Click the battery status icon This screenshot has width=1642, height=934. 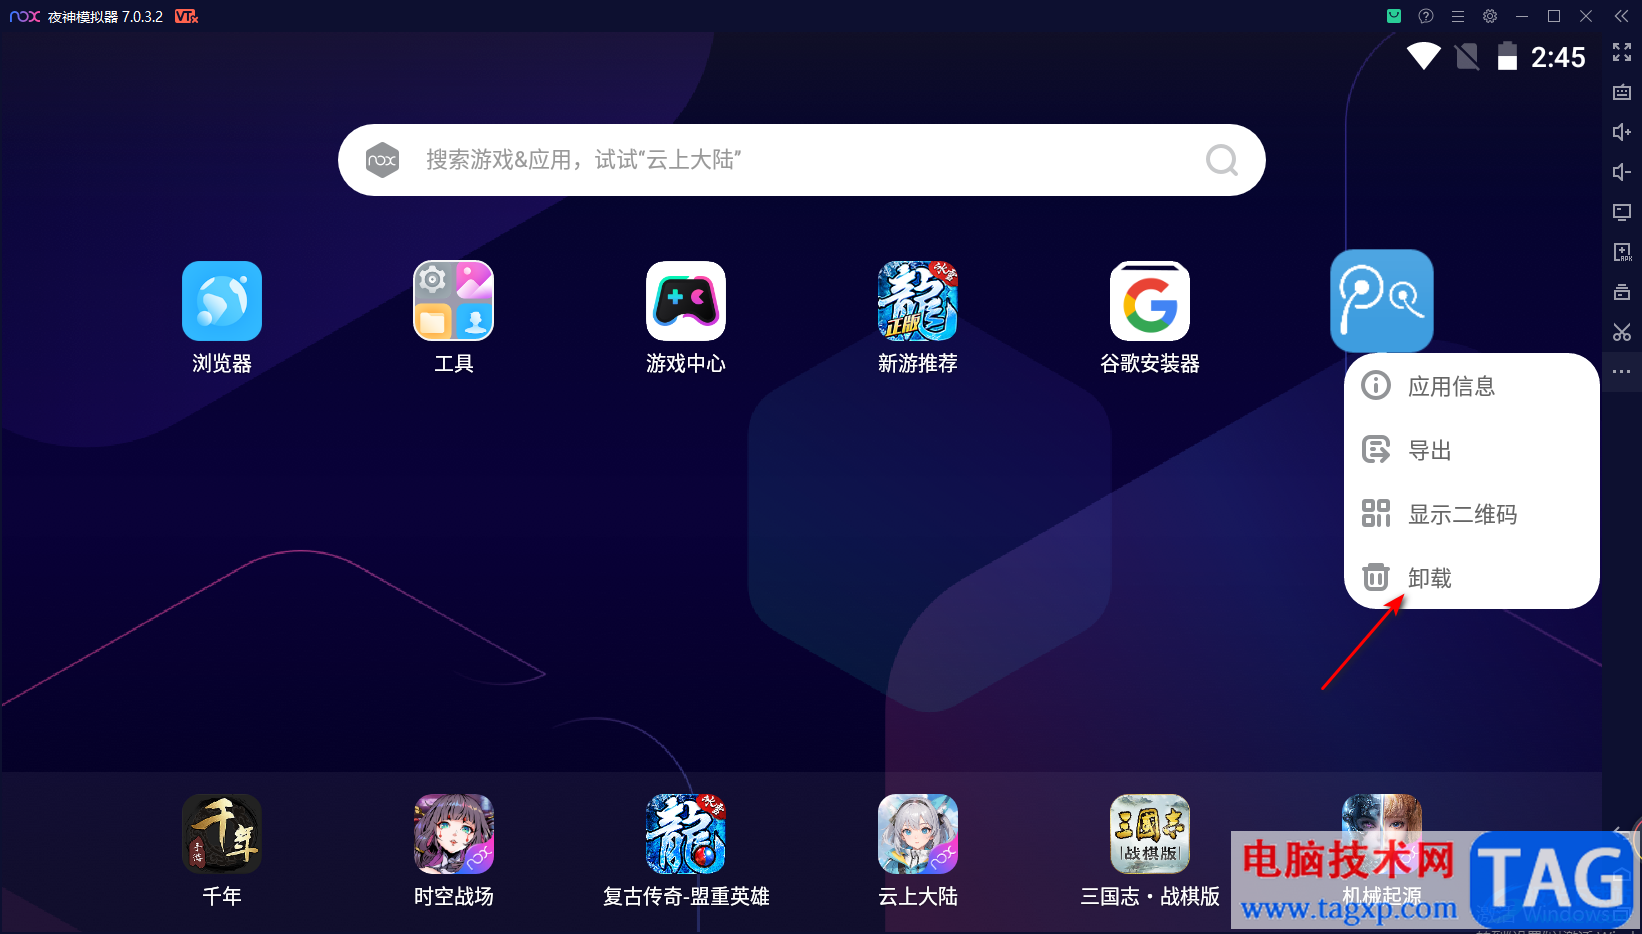pos(1507,56)
